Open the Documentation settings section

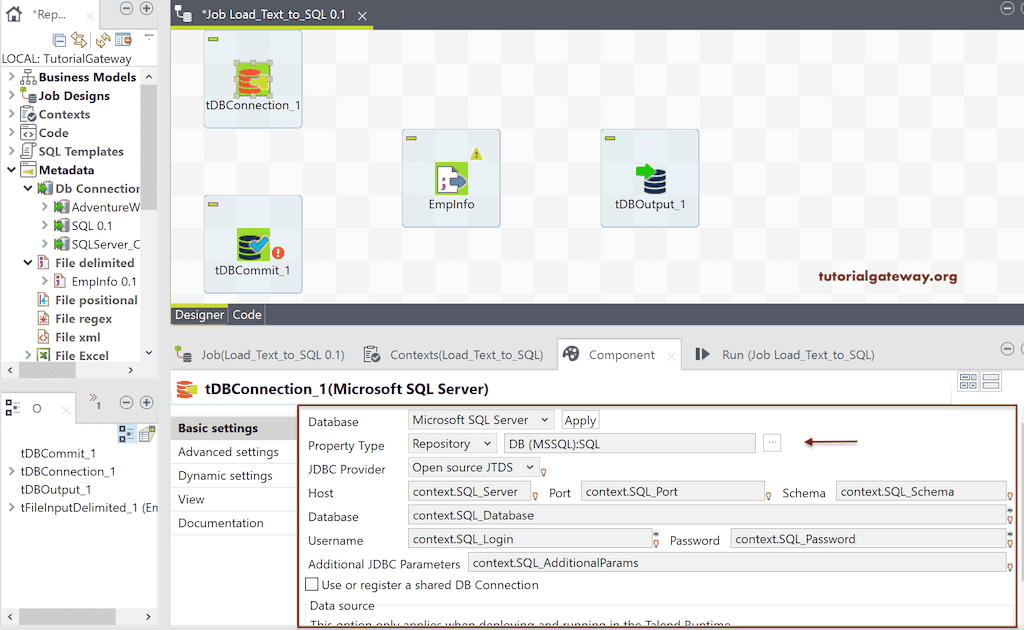221,523
